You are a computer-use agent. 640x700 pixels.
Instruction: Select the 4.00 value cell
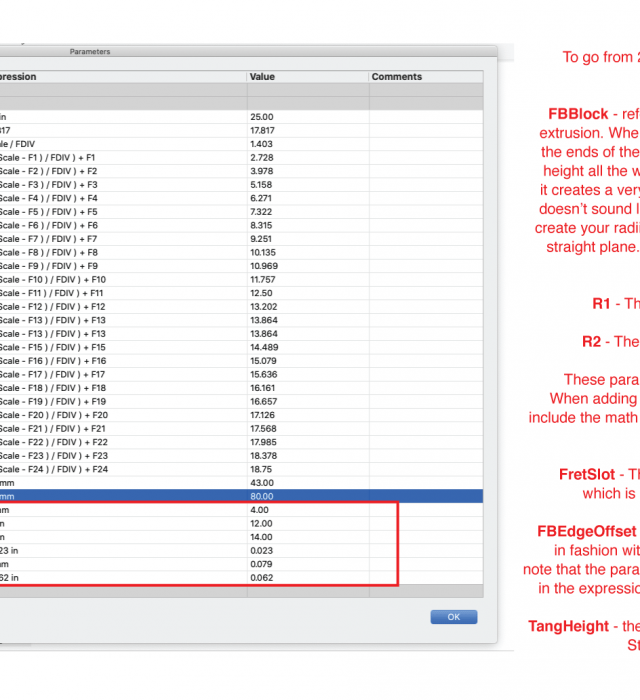pos(307,510)
